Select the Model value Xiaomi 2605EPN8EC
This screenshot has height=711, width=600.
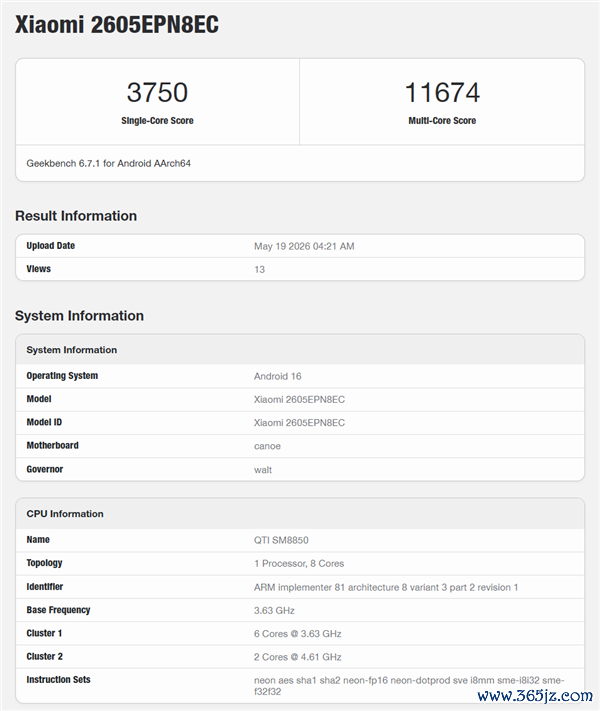[x=299, y=399]
